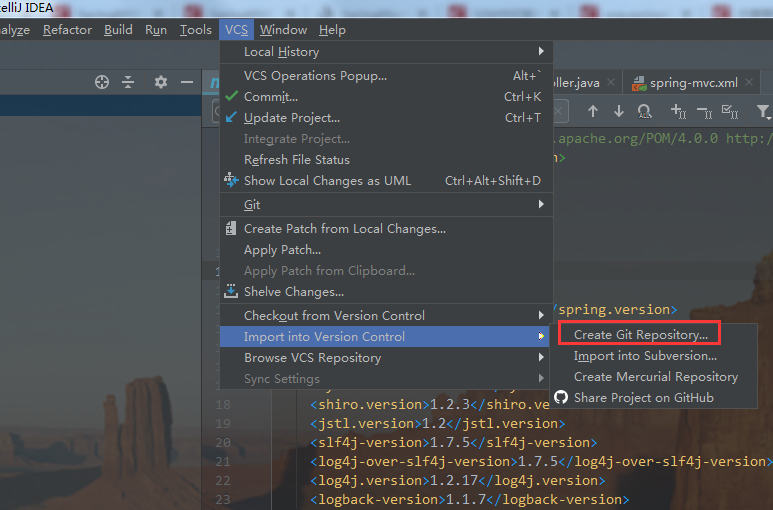Choose VCS Operations Popup...
This screenshot has width=773, height=510.
tap(386, 75)
